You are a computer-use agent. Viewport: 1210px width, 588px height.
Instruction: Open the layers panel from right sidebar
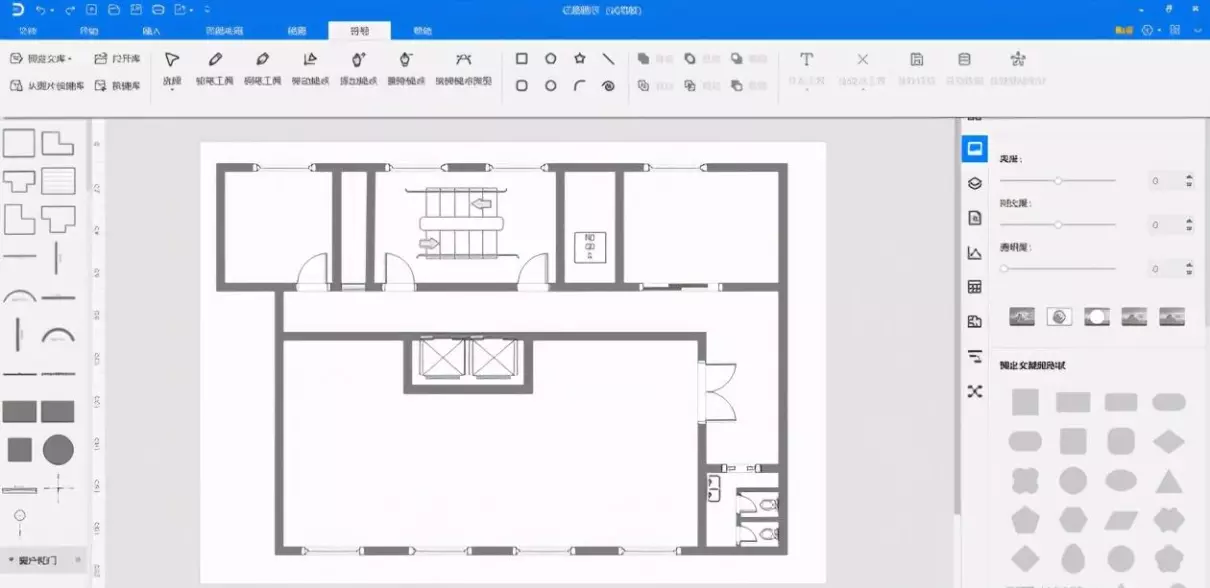click(975, 183)
